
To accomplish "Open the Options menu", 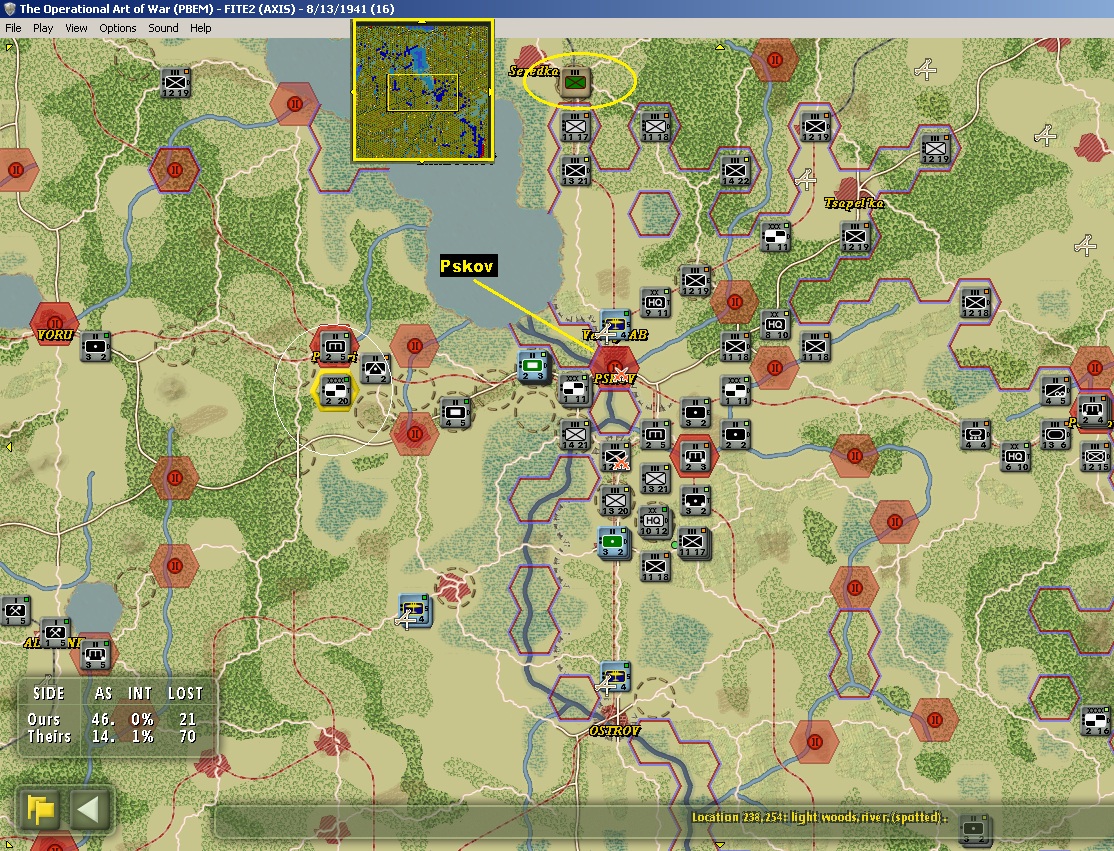I will [x=117, y=28].
